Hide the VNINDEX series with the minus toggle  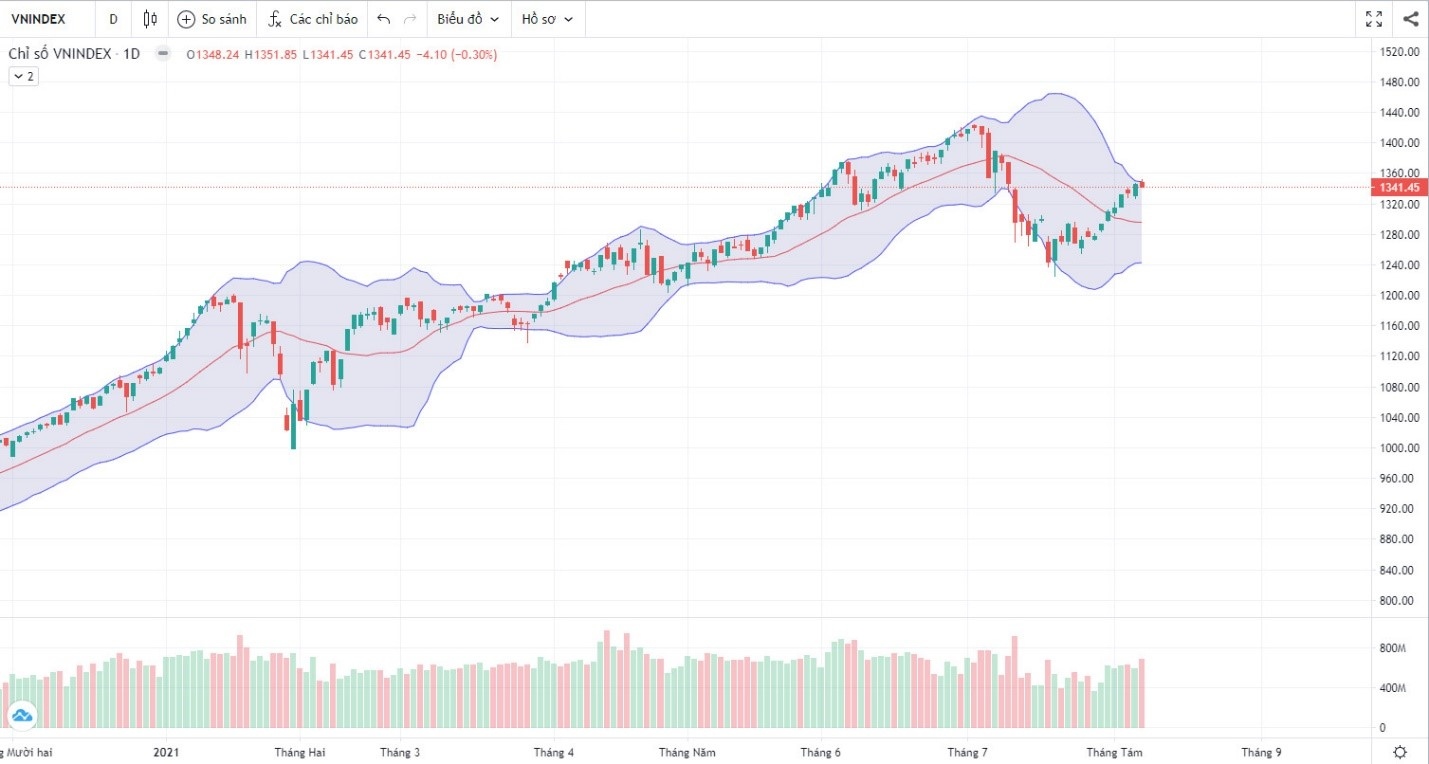pyautogui.click(x=162, y=54)
